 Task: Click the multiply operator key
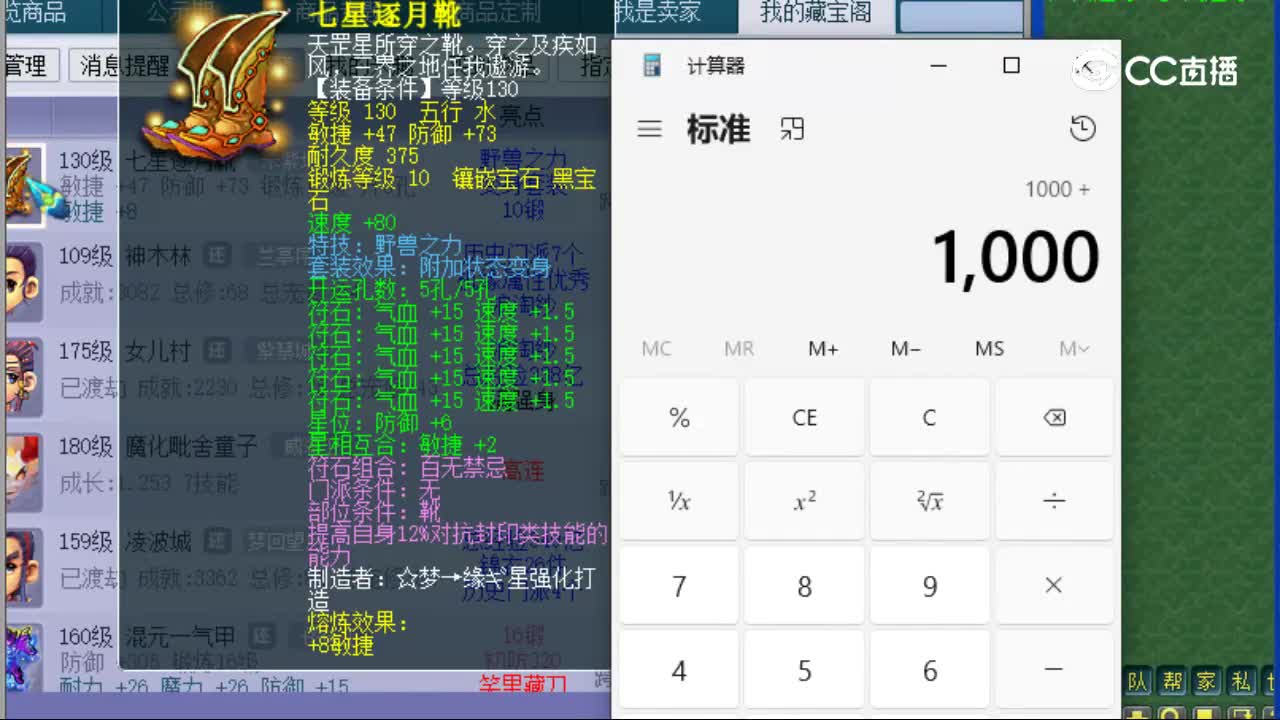(1054, 586)
